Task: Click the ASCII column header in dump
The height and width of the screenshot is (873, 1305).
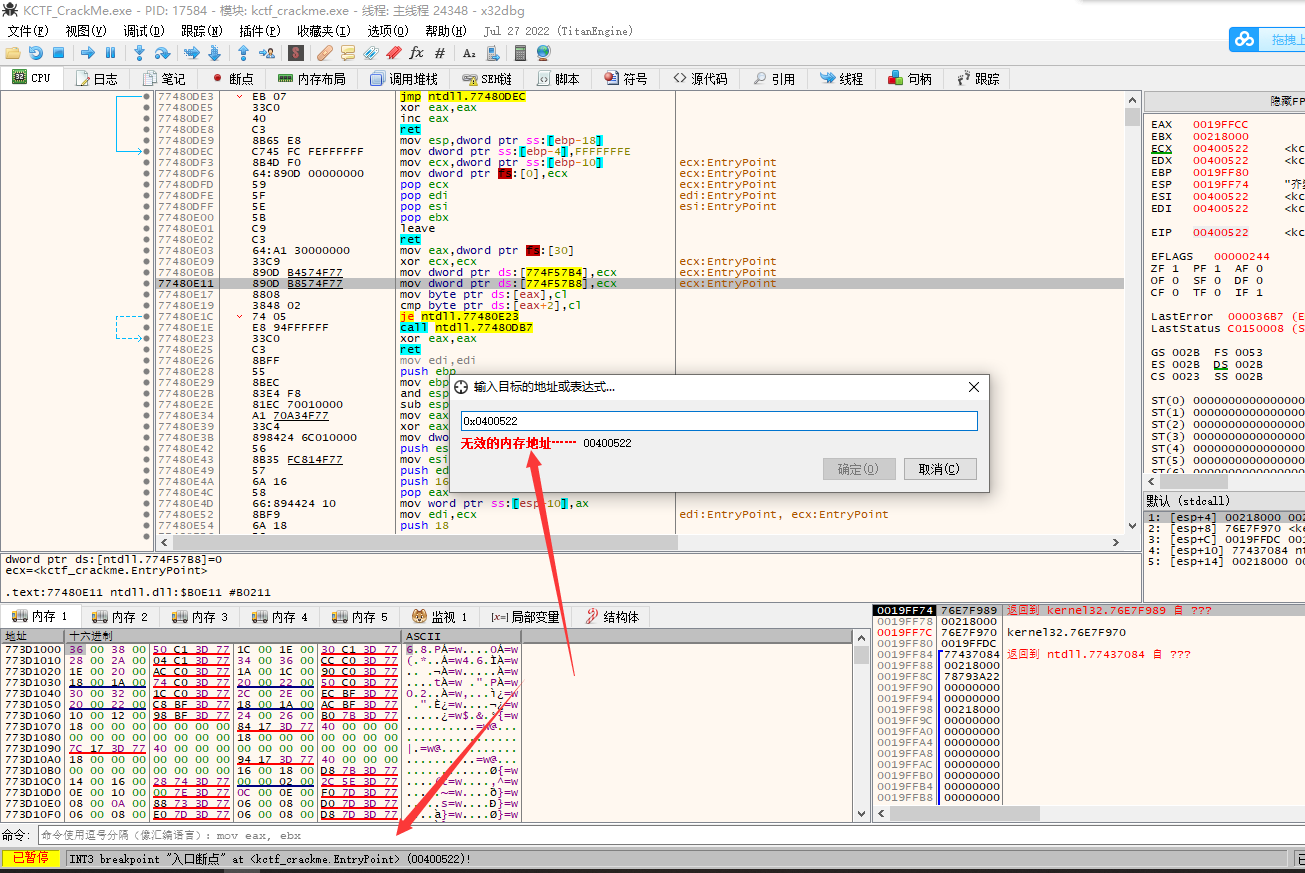Action: click(x=461, y=636)
